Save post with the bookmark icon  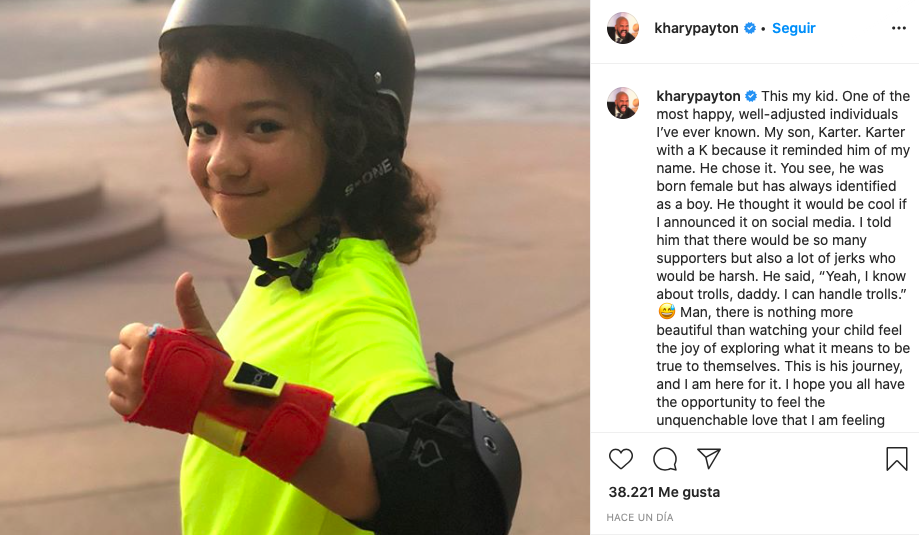897,459
